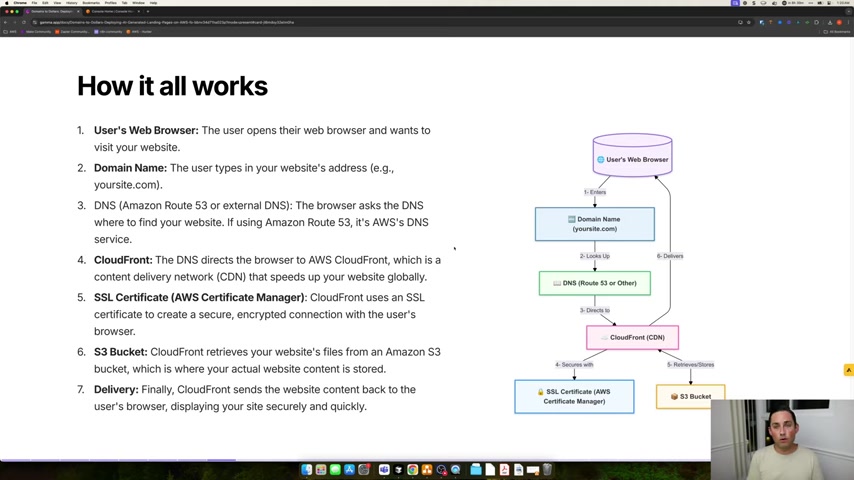This screenshot has height=480, width=854.
Task: Open the Bookmarks menu
Action: [x=91, y=3]
